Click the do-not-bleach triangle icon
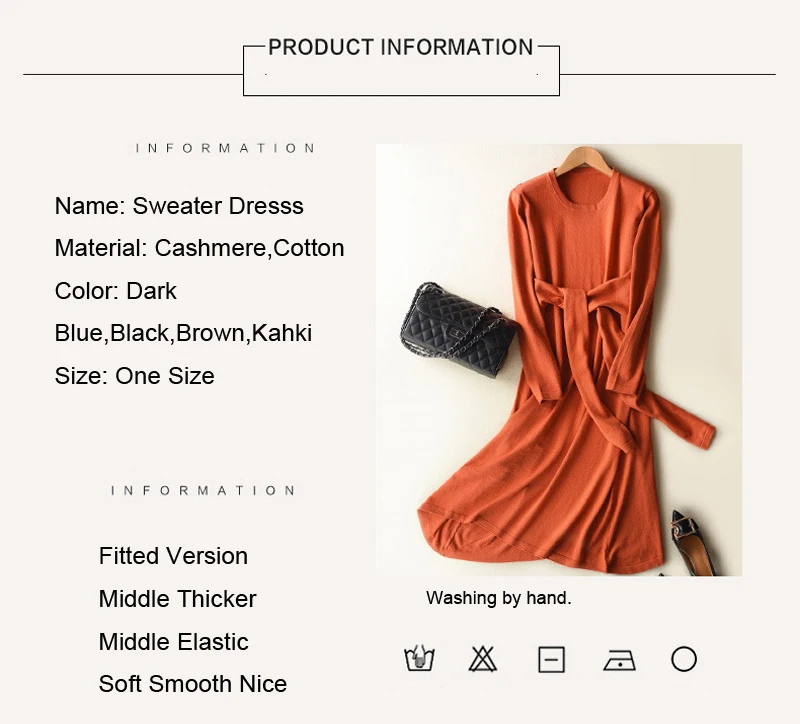The width and height of the screenshot is (800, 724). coord(482,659)
